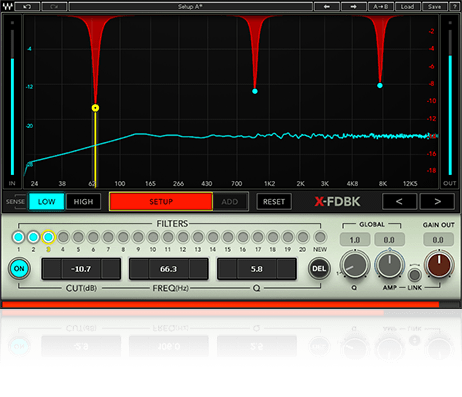Select inactive filter 10 circle
This screenshot has height=397, width=462.
point(153,237)
